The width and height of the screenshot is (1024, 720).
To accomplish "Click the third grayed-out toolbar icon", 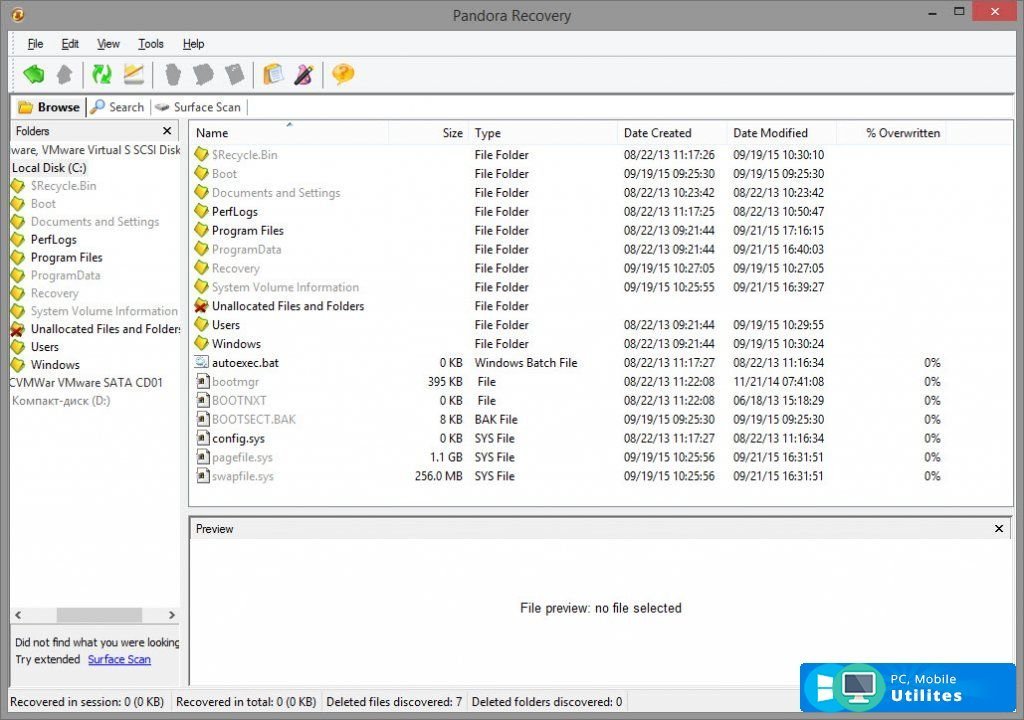I will click(x=234, y=74).
